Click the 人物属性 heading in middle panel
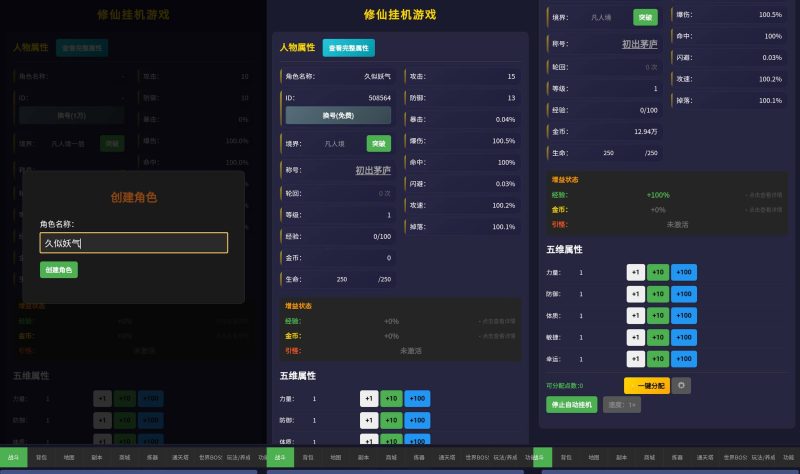 tap(297, 47)
